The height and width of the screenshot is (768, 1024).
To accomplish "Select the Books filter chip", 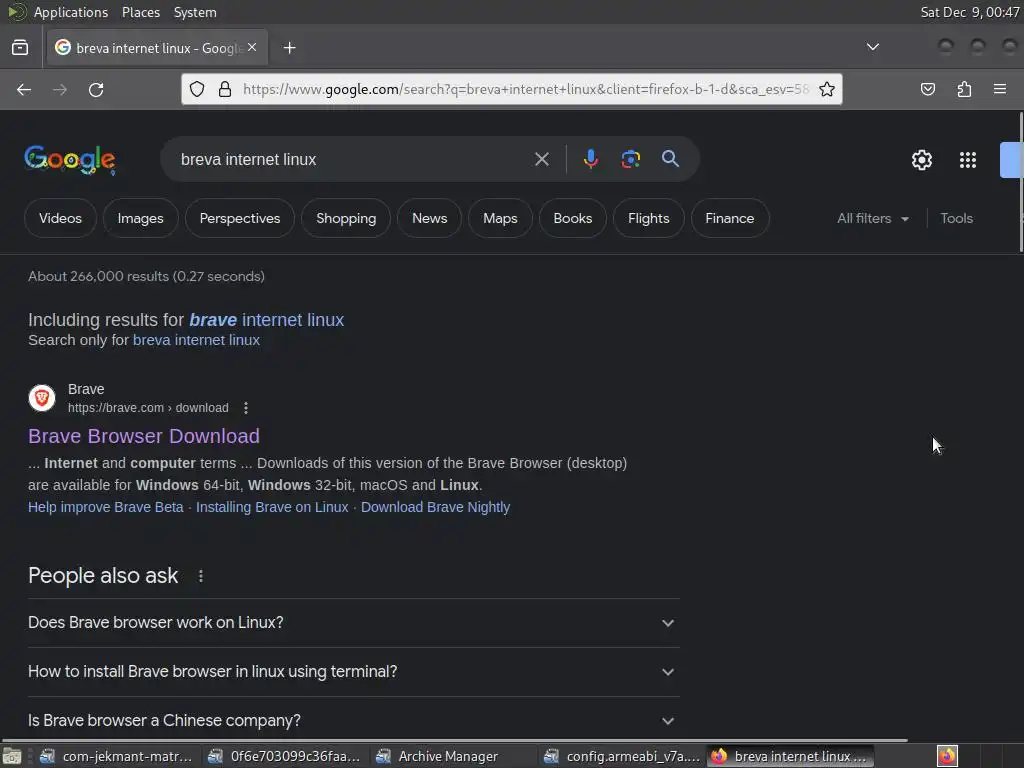I will (x=573, y=219).
